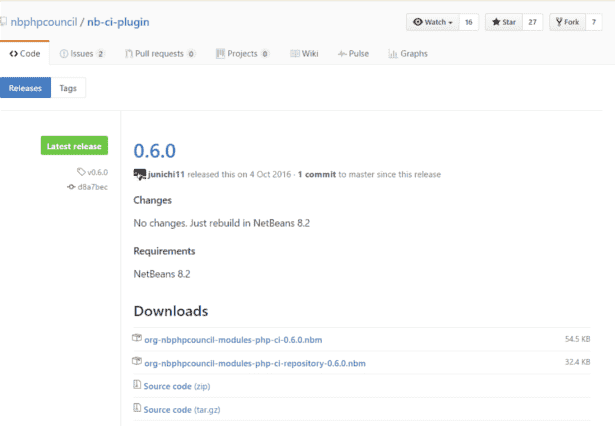Click the commit icon beside d8a7bec
The image size is (615, 426).
click(71, 187)
